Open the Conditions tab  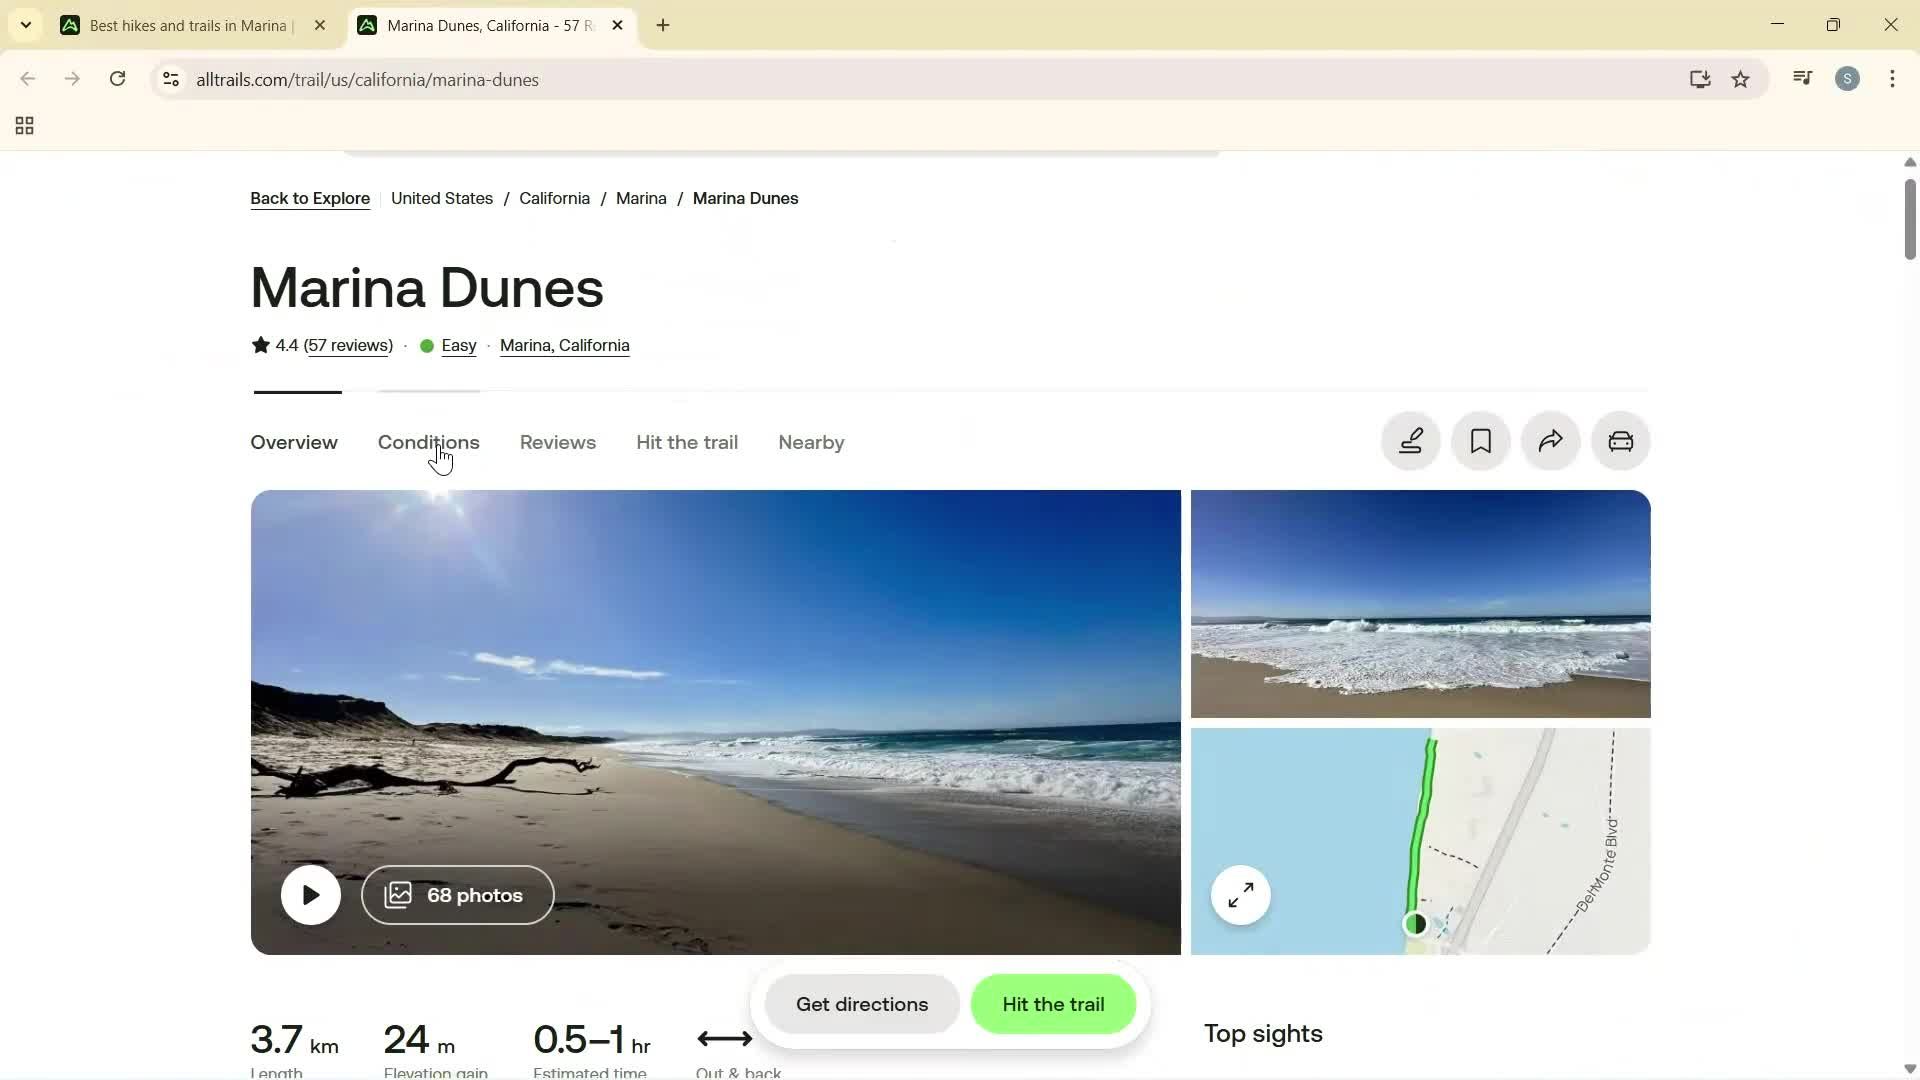pos(428,442)
